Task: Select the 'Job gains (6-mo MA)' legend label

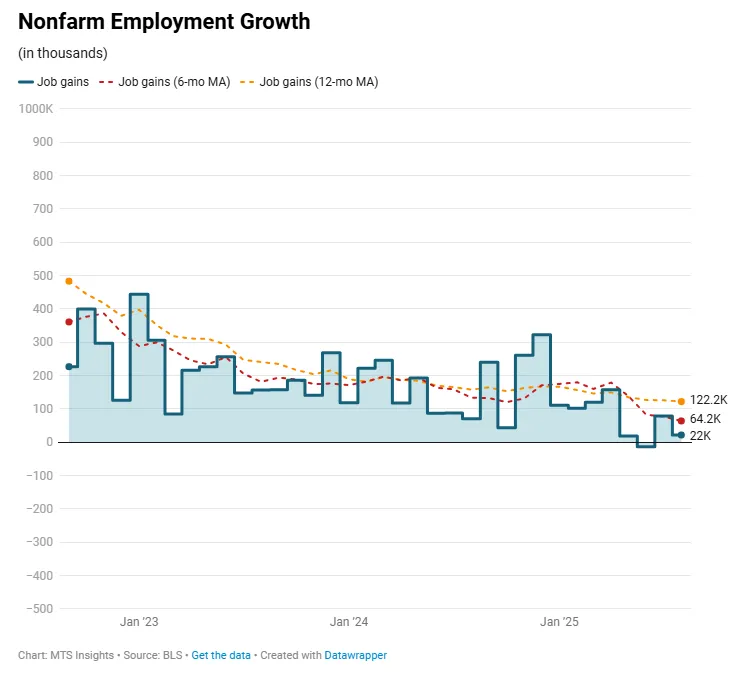Action: tap(174, 82)
